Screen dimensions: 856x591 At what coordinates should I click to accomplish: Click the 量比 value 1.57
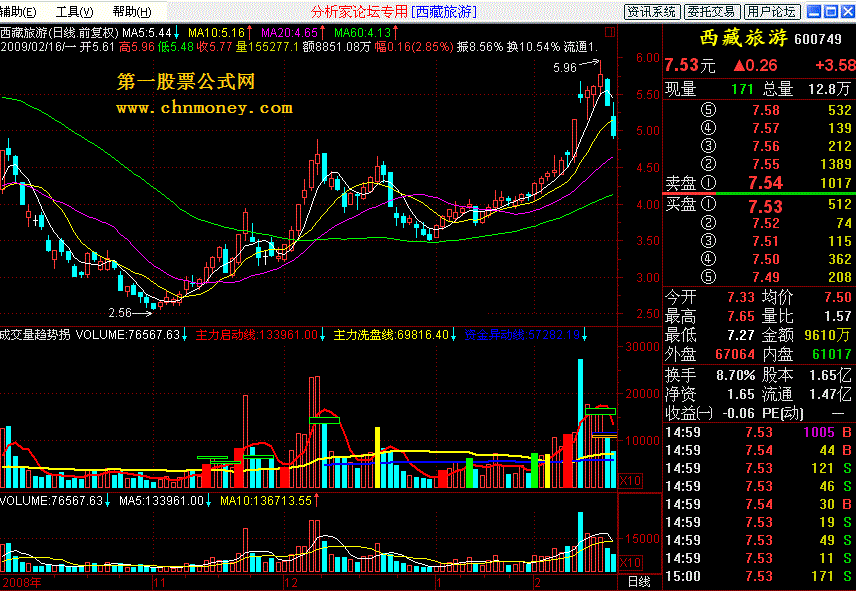[838, 317]
